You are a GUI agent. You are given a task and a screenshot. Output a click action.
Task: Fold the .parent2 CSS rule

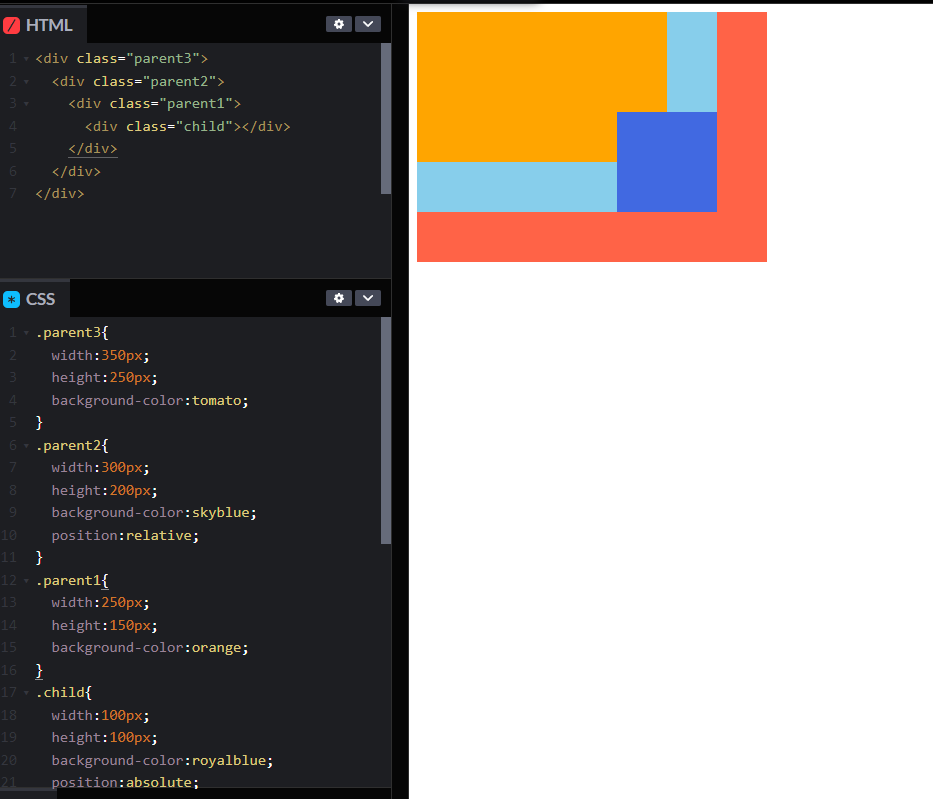[26, 446]
